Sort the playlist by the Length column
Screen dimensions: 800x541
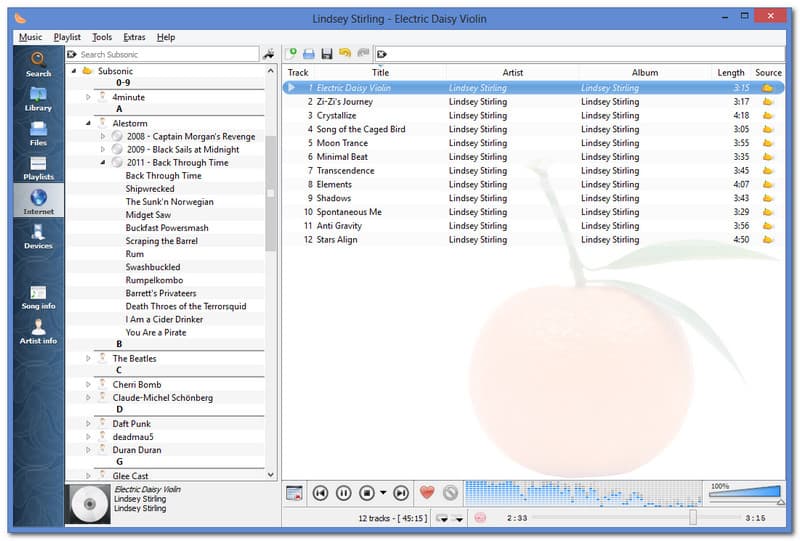pyautogui.click(x=731, y=72)
